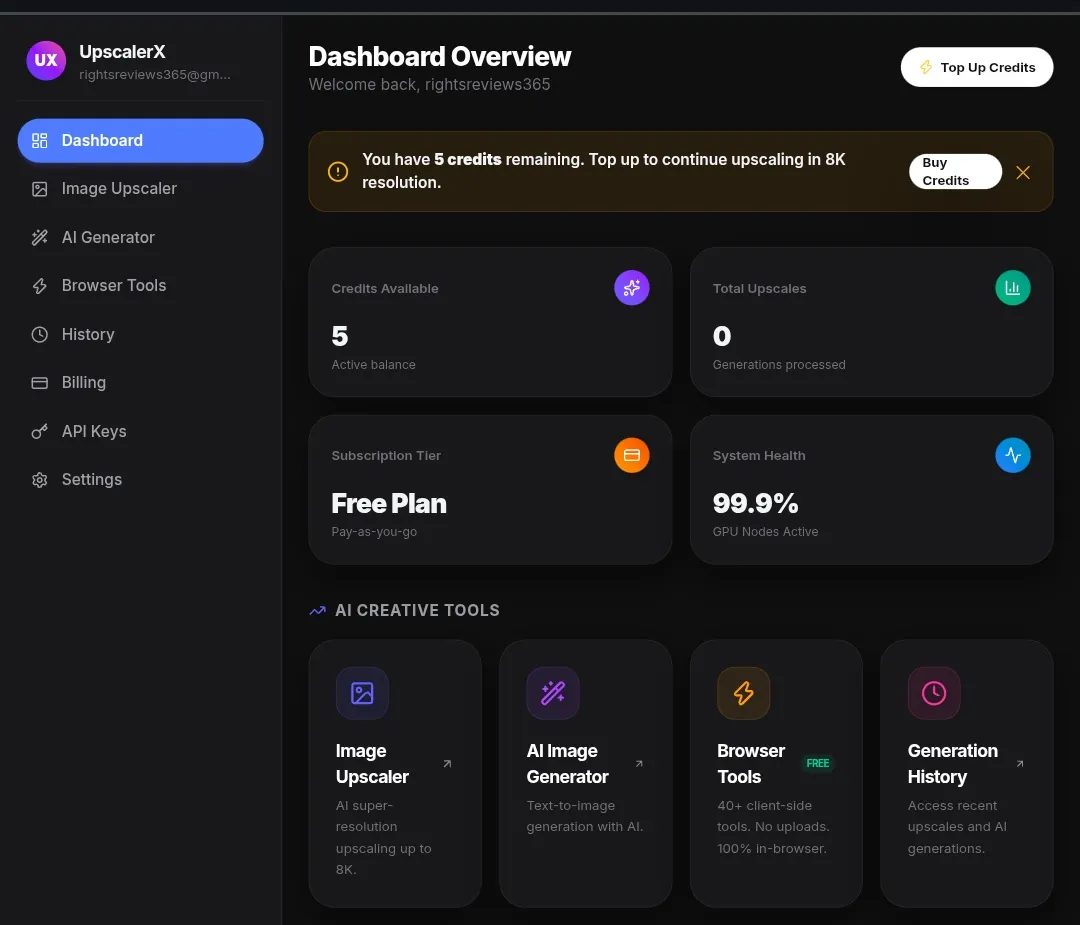The image size is (1080, 925).
Task: Click the warning circle icon in credits banner
Action: click(338, 172)
